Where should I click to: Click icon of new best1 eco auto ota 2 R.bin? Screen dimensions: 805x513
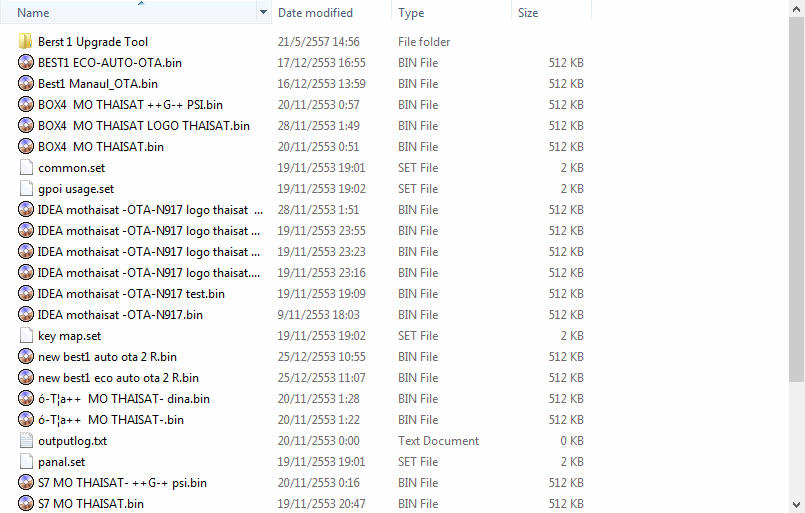pos(26,378)
